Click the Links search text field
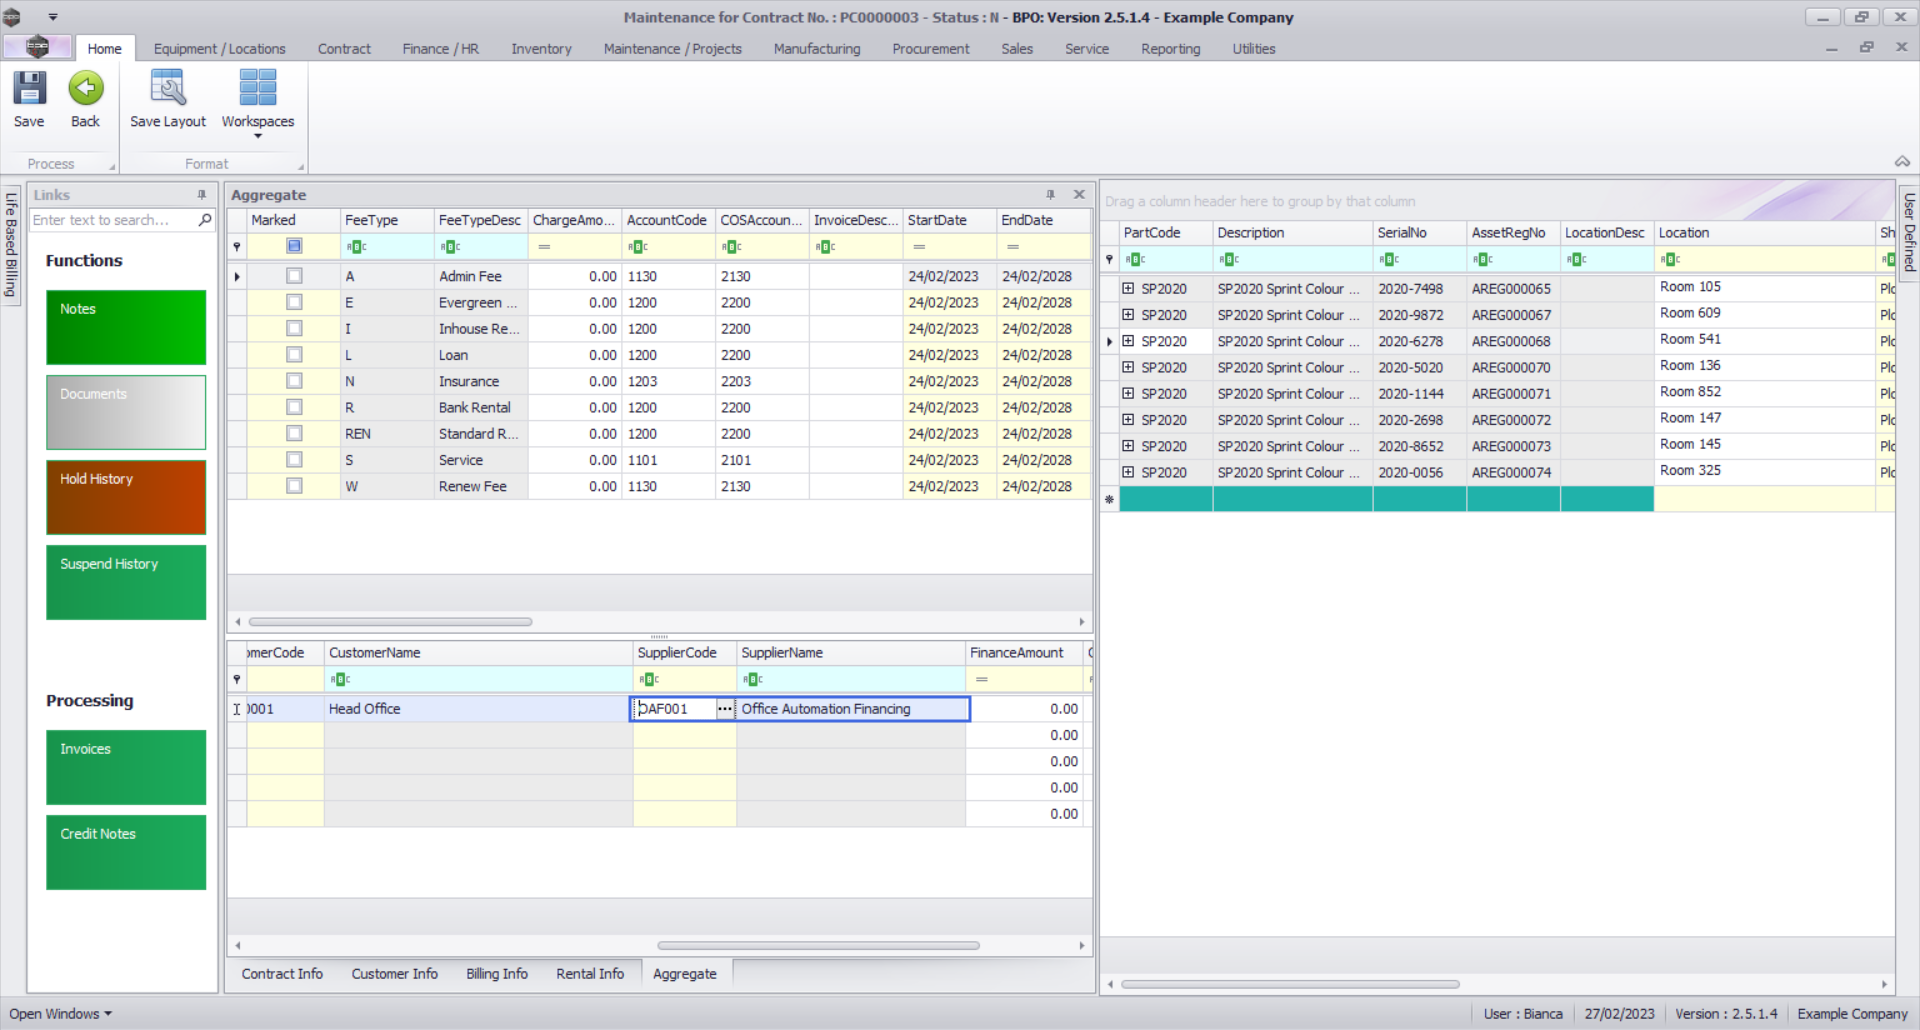 pos(112,220)
